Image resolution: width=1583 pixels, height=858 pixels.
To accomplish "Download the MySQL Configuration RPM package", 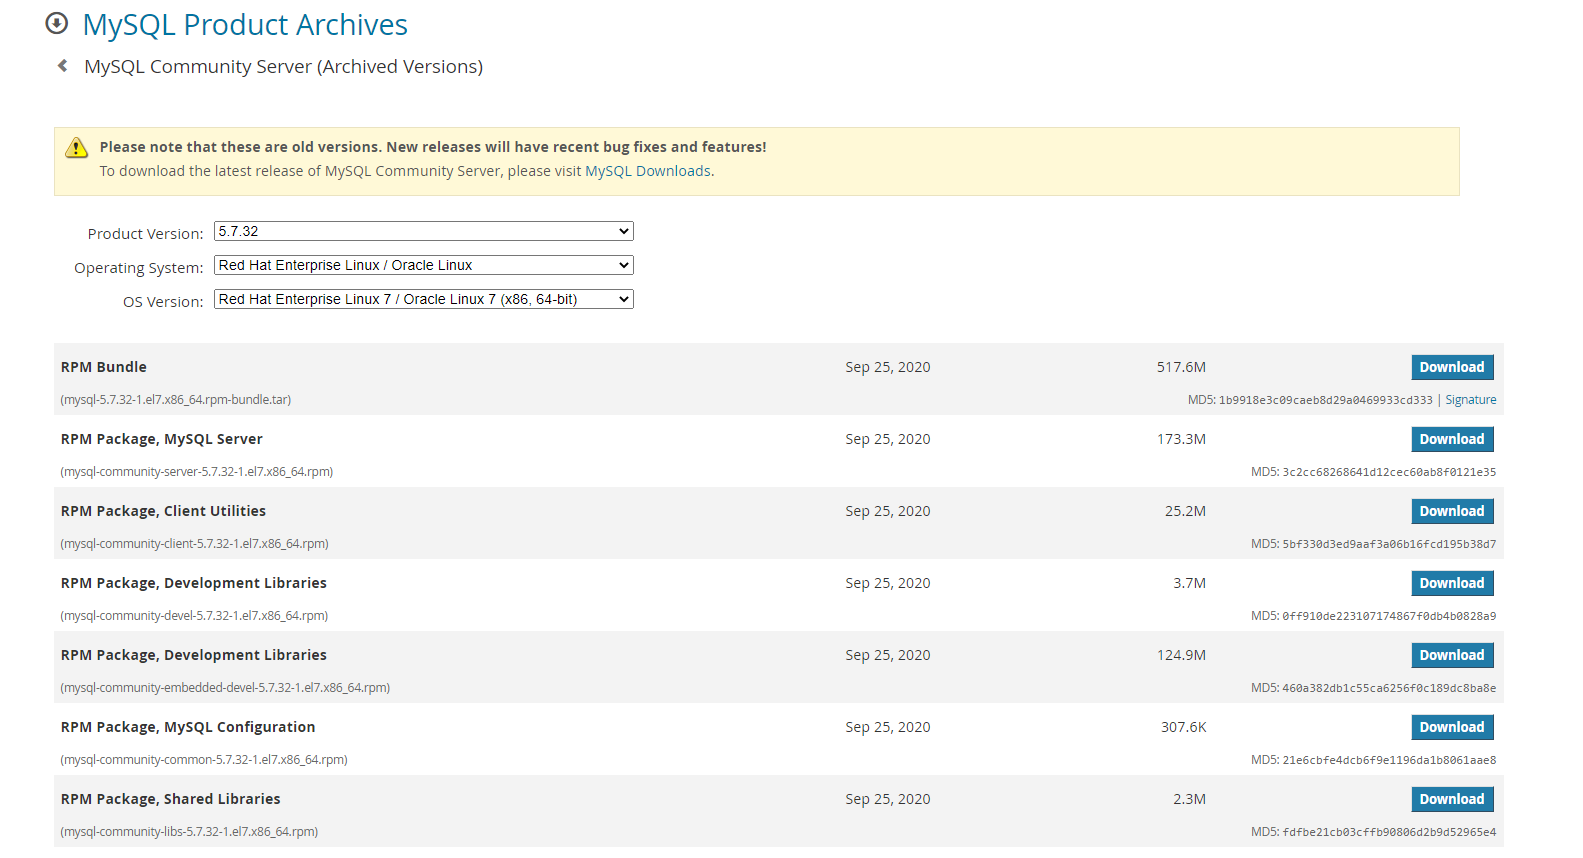I will [x=1452, y=727].
